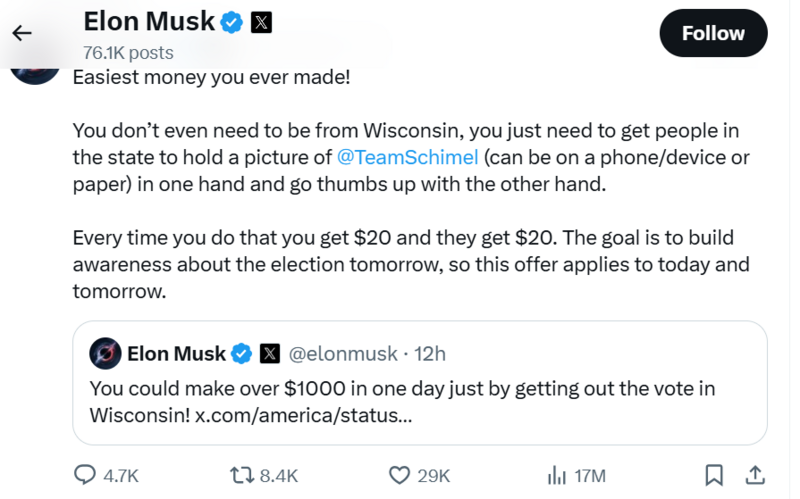Click the verified badge in quoted post
The width and height of the screenshot is (800, 499).
[x=241, y=353]
